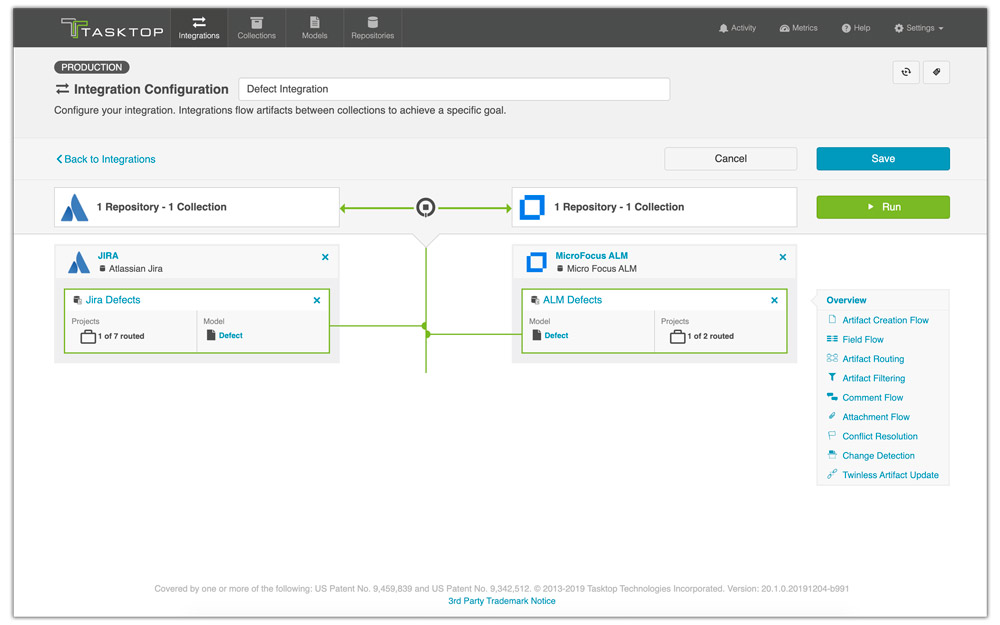Click the Tasktop logo
The height and width of the screenshot is (625, 1000).
pyautogui.click(x=112, y=29)
